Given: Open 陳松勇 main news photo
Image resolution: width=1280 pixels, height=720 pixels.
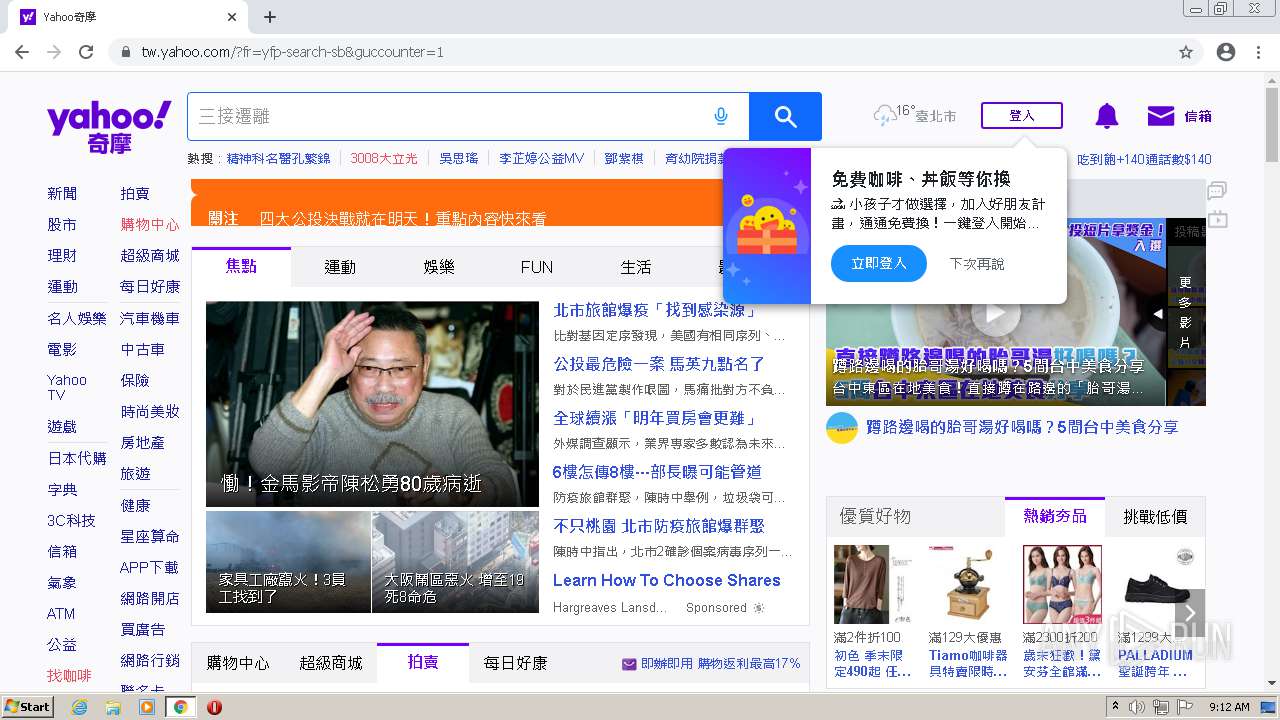Looking at the screenshot, I should click(x=372, y=404).
